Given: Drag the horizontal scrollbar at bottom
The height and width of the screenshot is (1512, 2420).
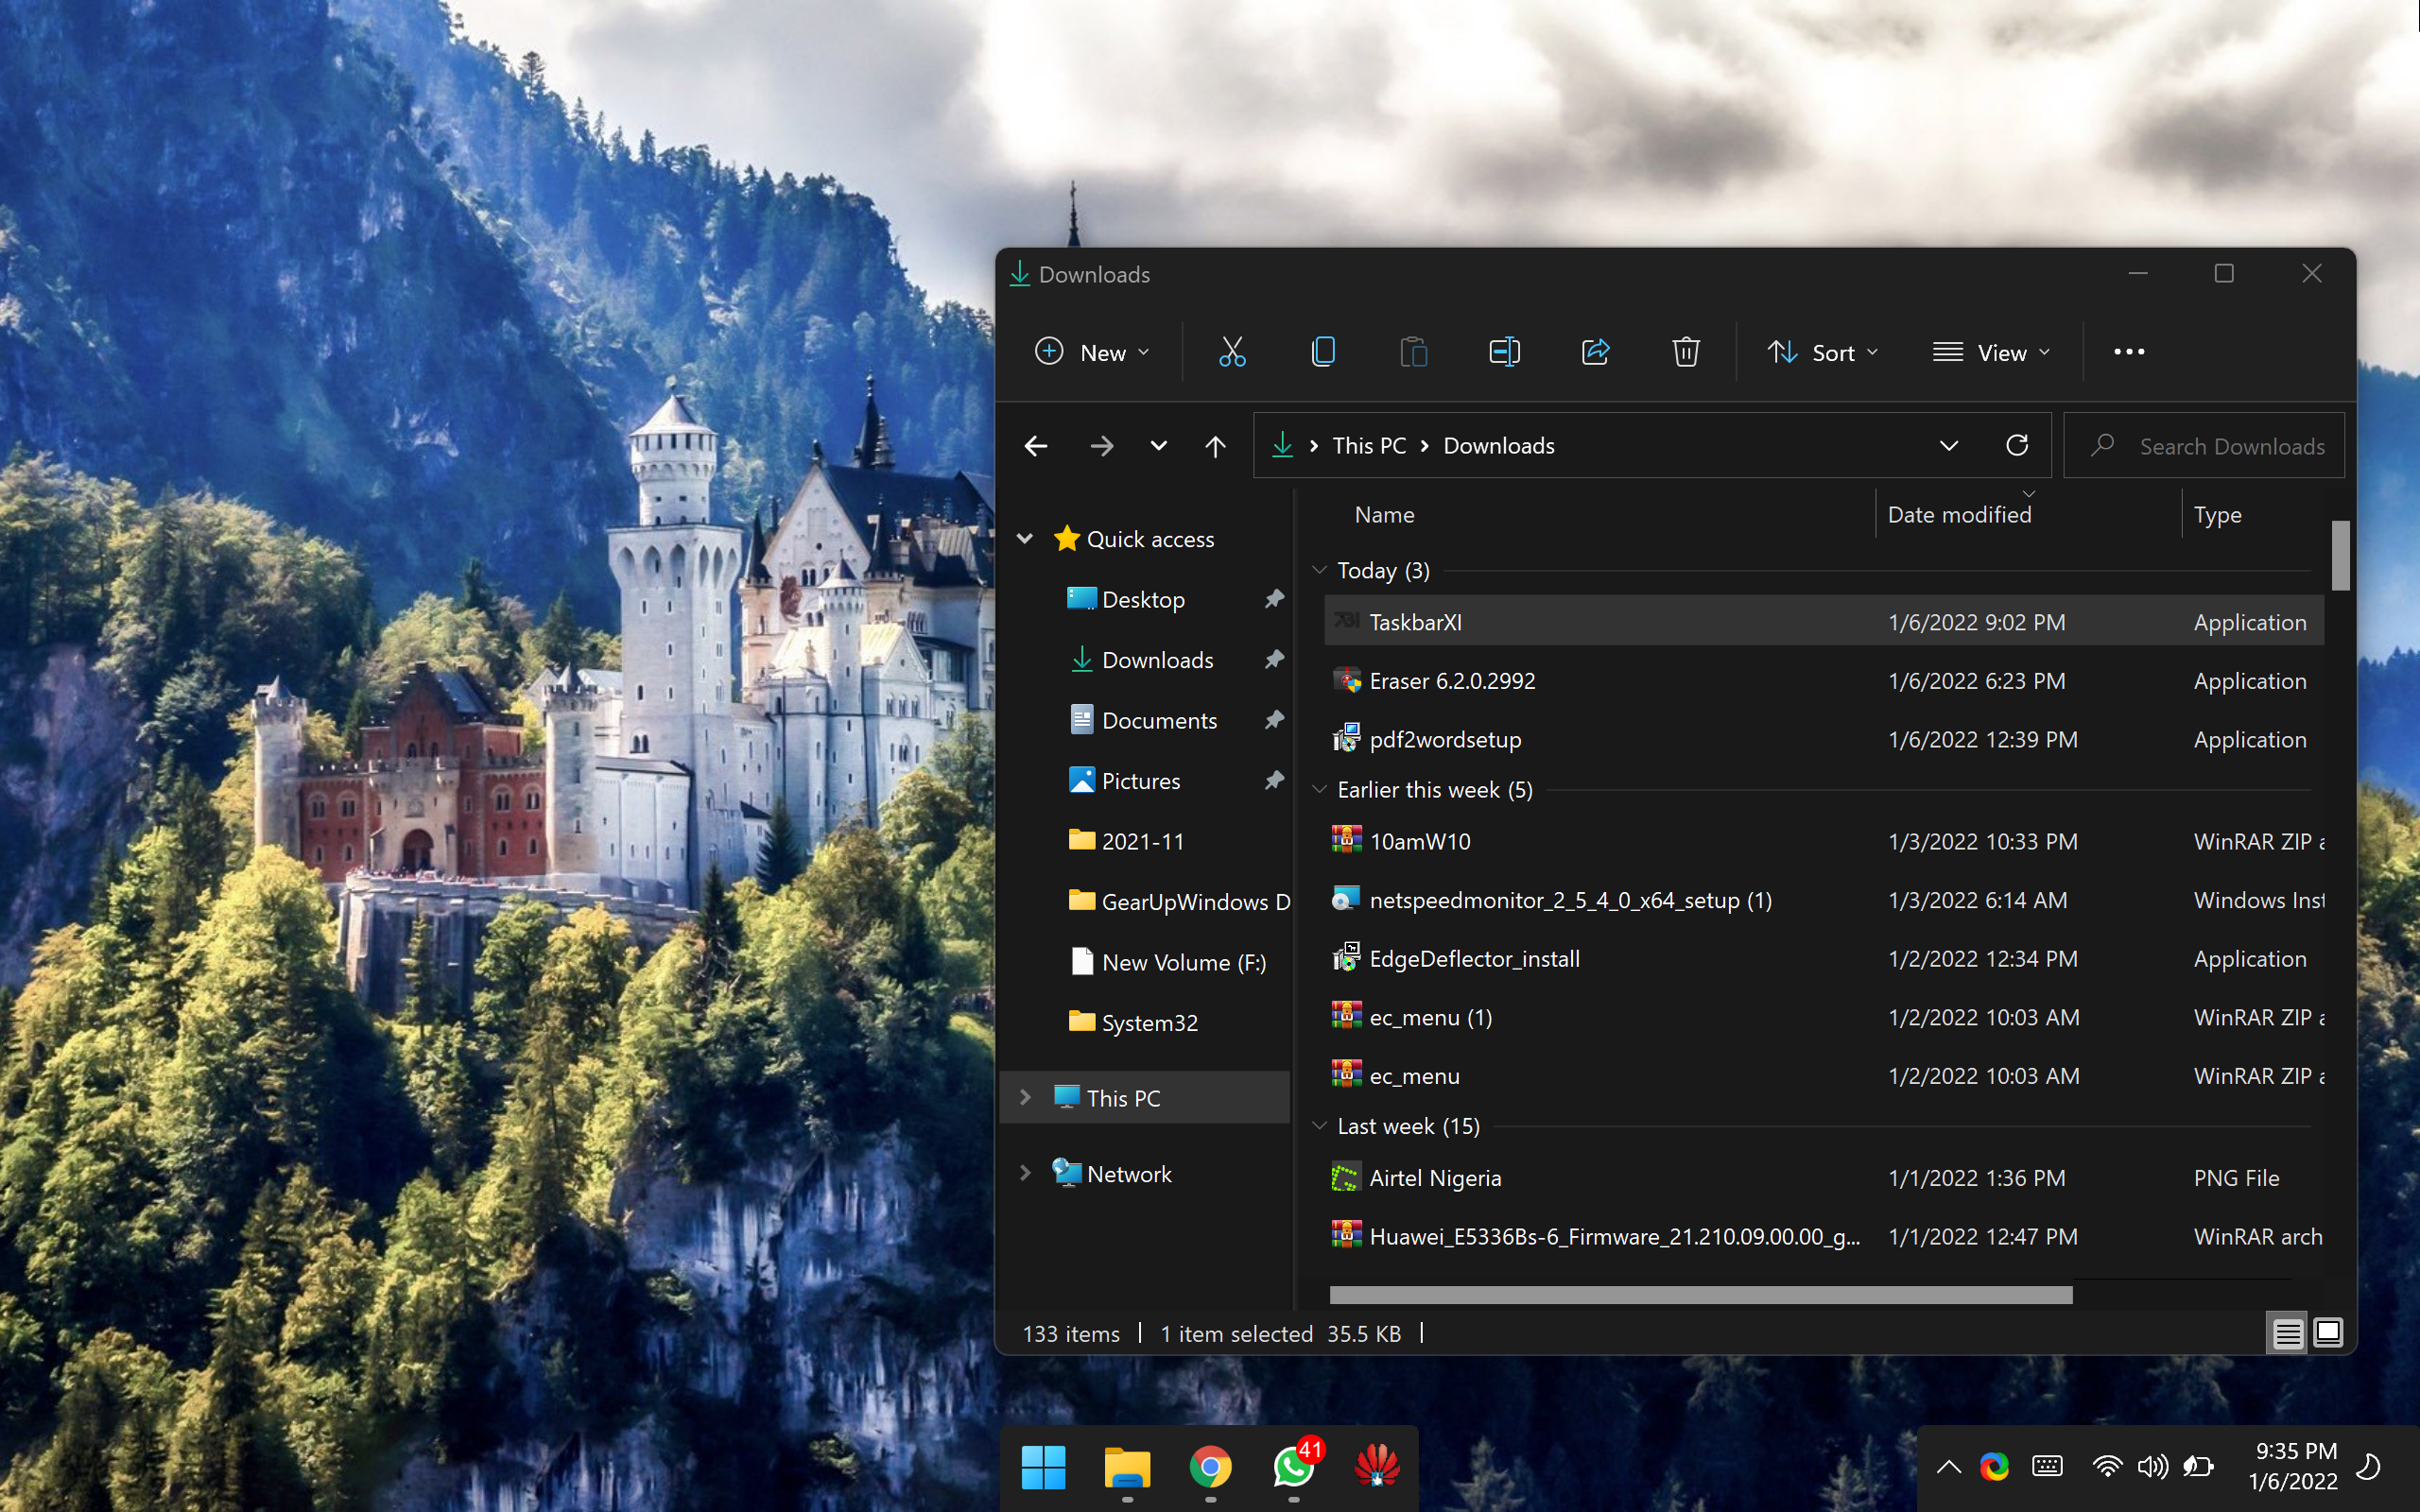Looking at the screenshot, I should (x=1692, y=1295).
